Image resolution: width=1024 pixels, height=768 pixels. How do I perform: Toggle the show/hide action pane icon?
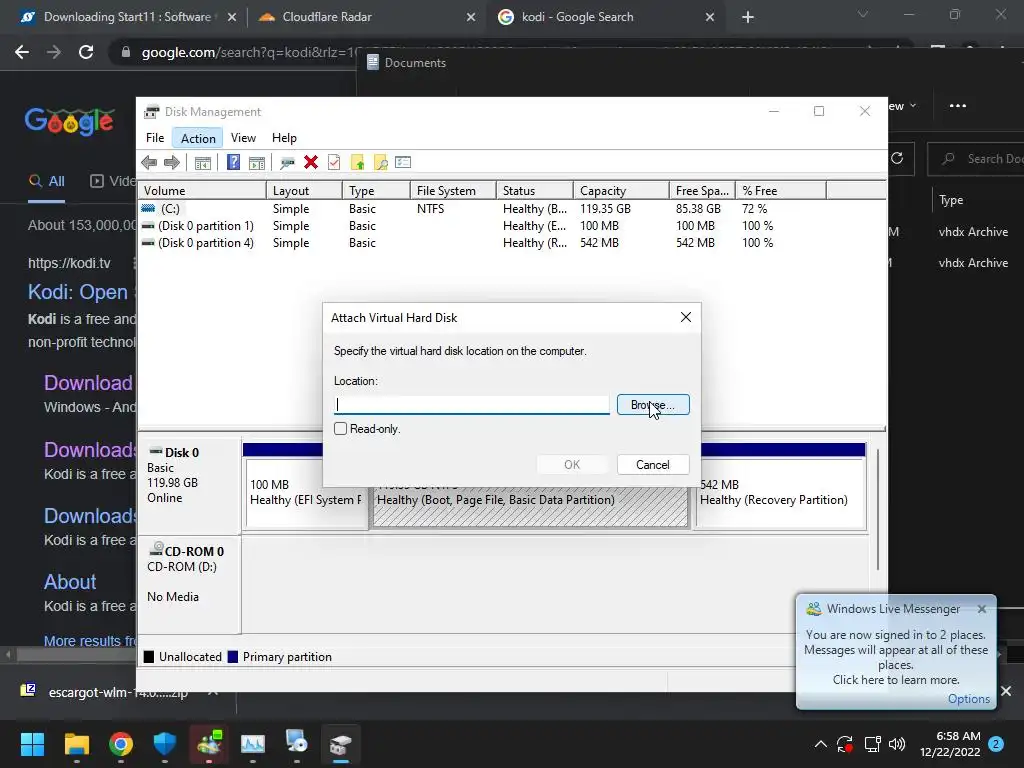tap(257, 163)
